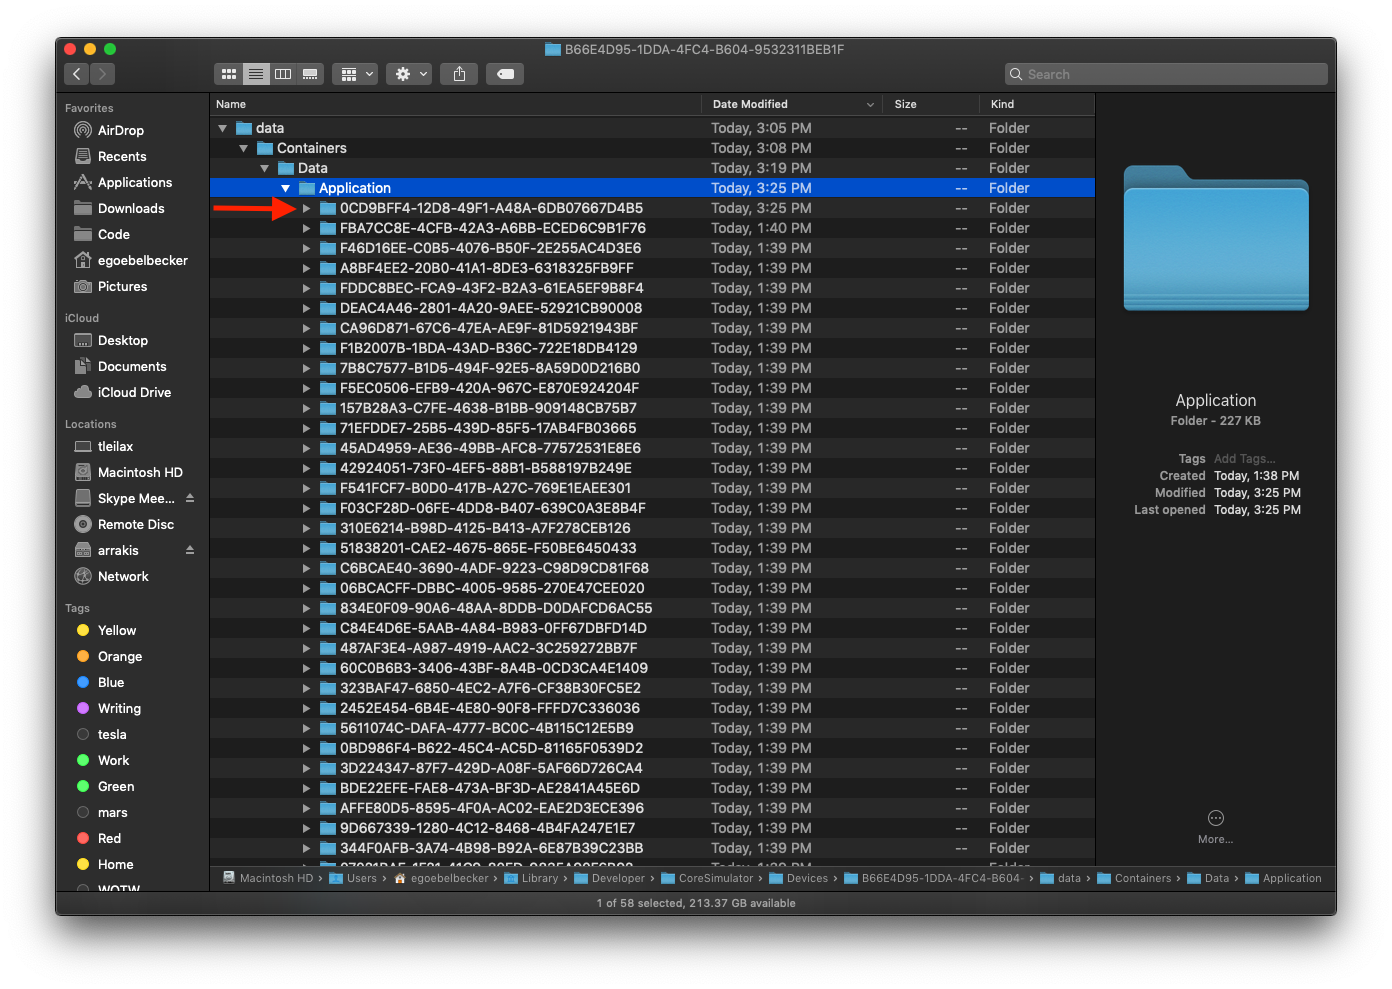Filter by the Yellow tag

pyautogui.click(x=116, y=630)
